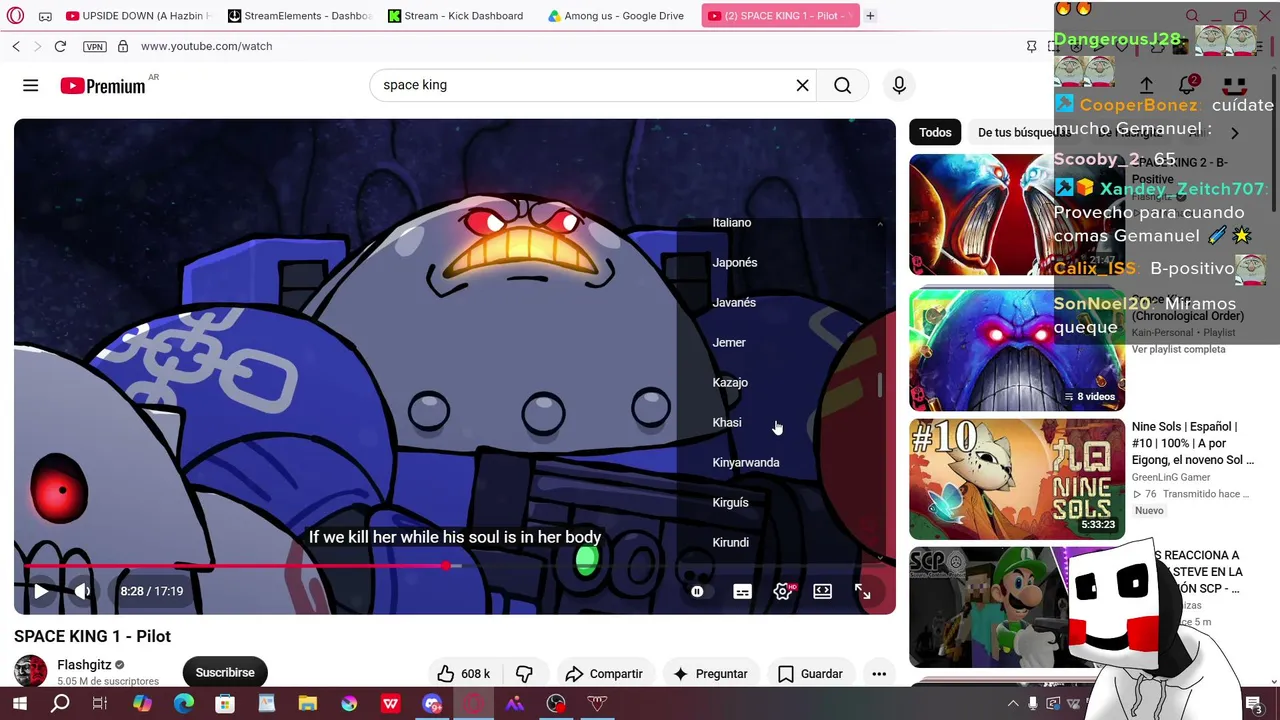Select the Todos filter chip

pyautogui.click(x=935, y=132)
